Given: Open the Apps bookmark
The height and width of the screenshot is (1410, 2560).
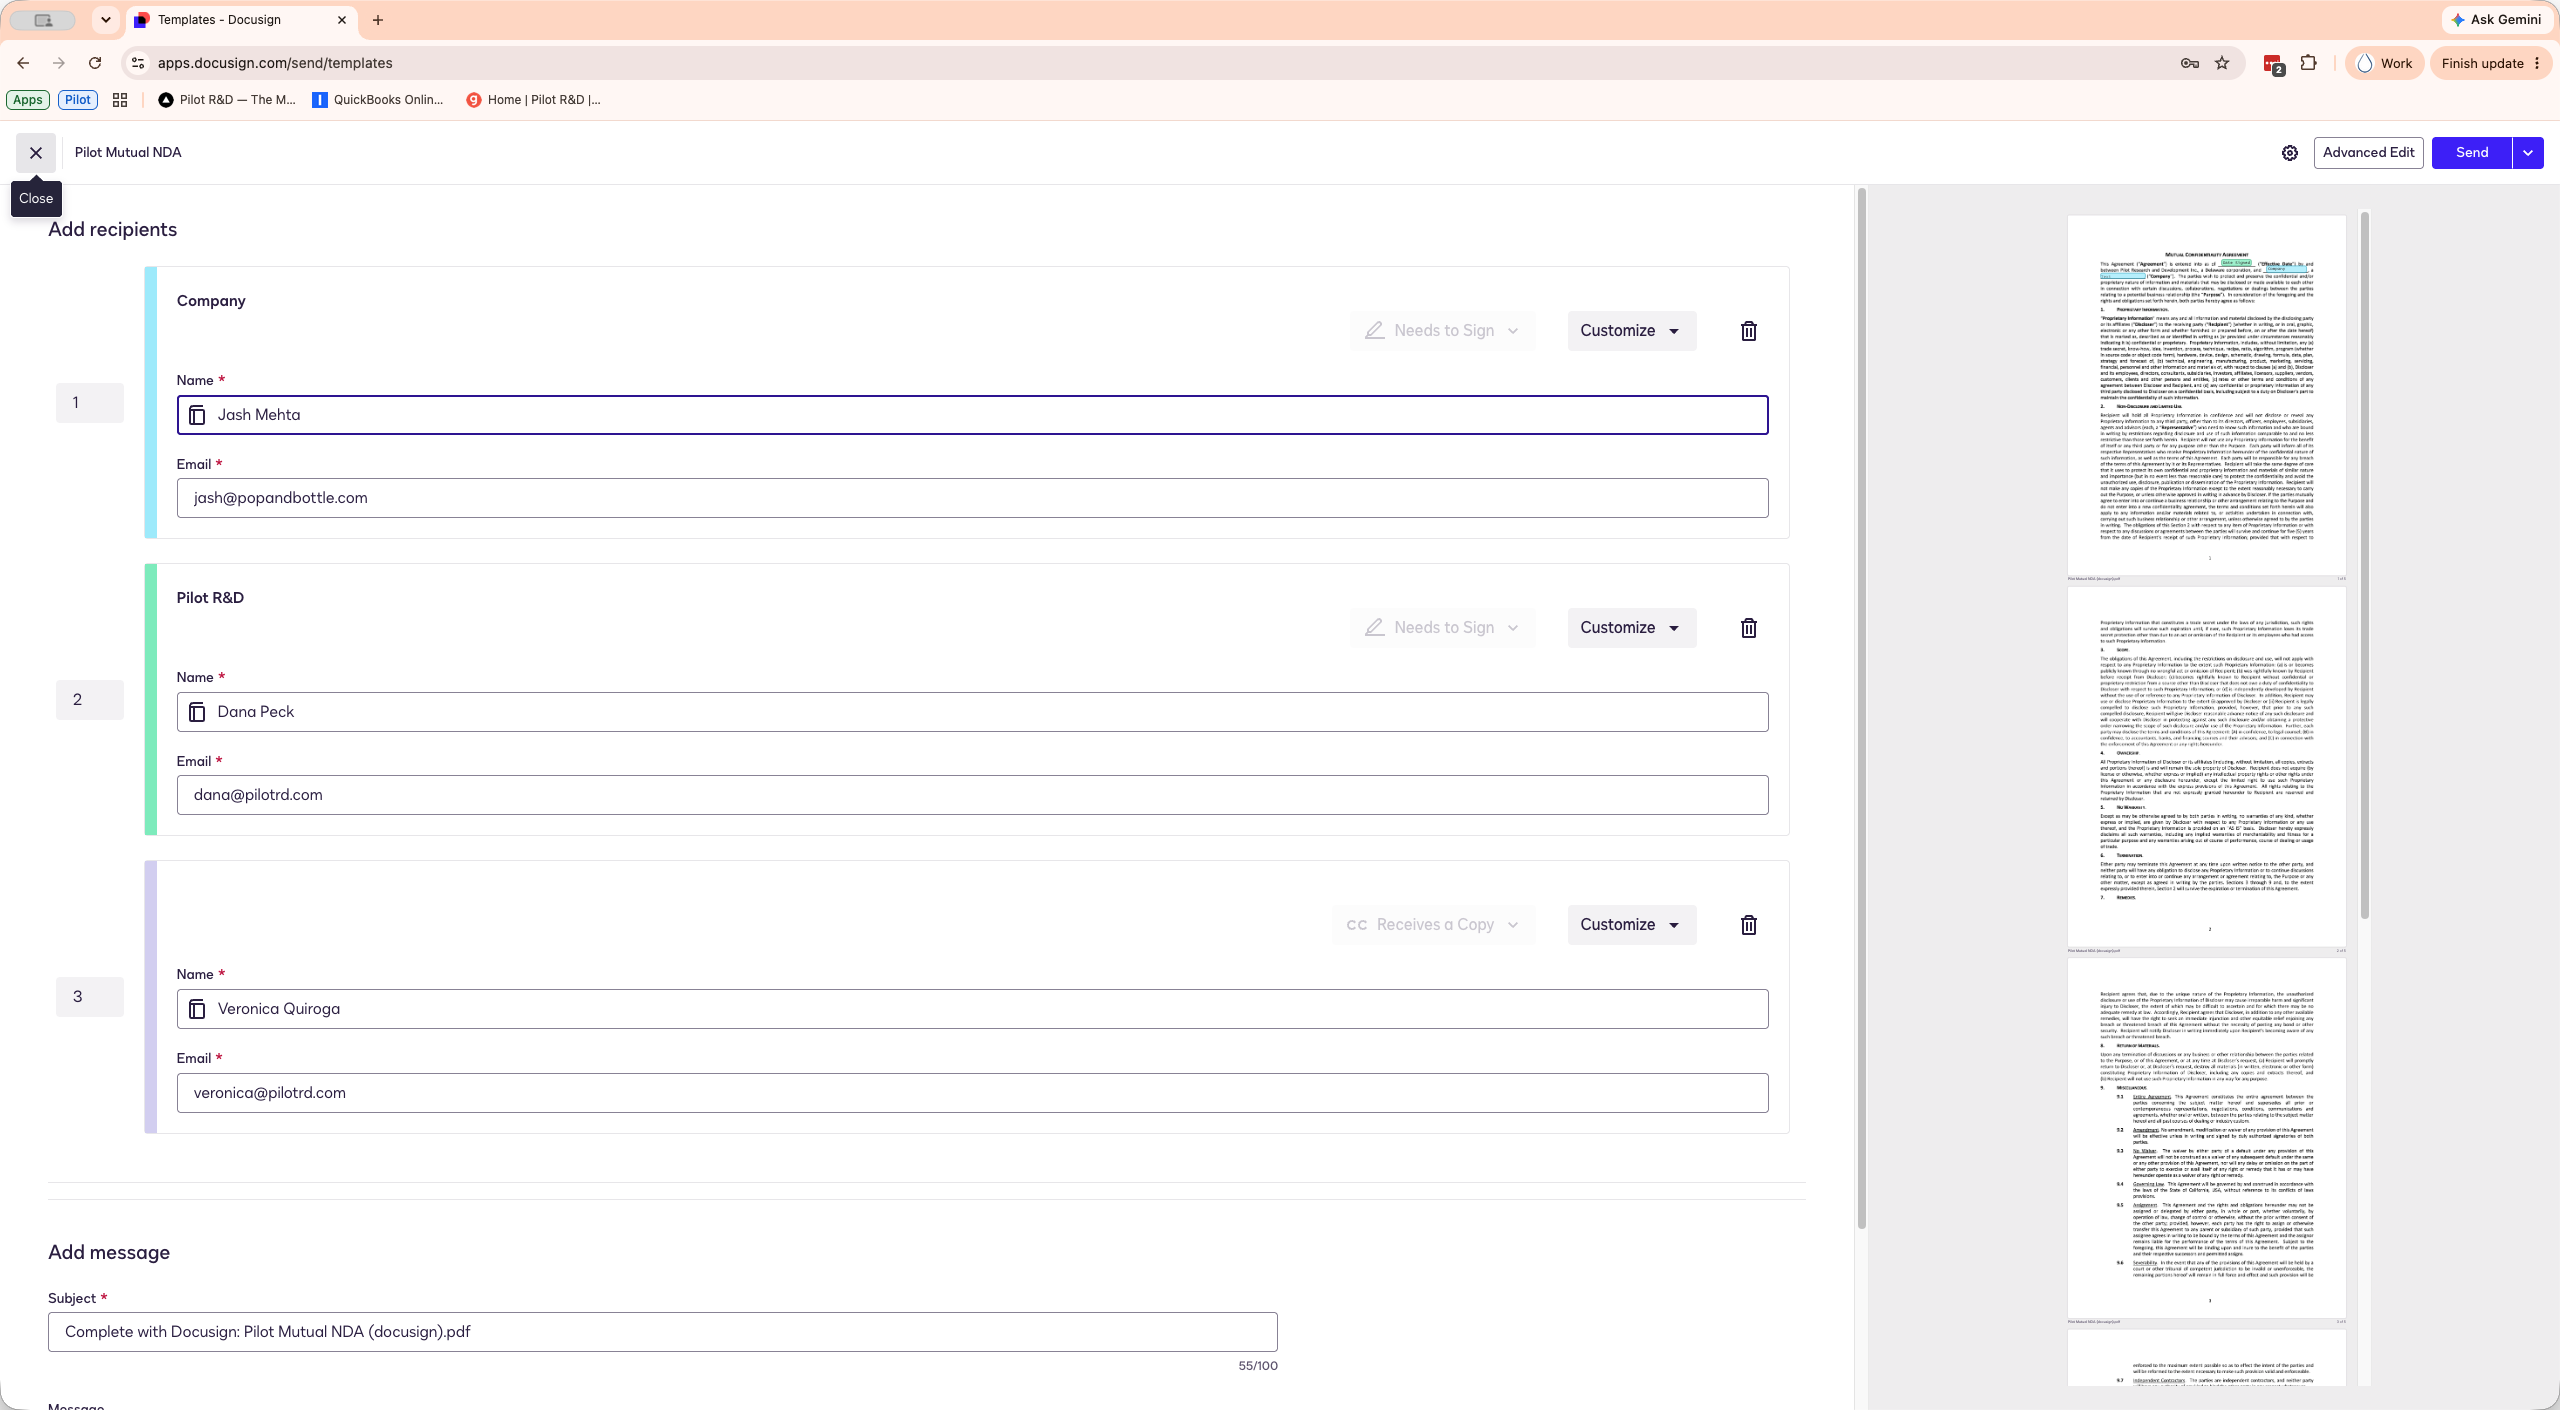Looking at the screenshot, I should coord(28,100).
